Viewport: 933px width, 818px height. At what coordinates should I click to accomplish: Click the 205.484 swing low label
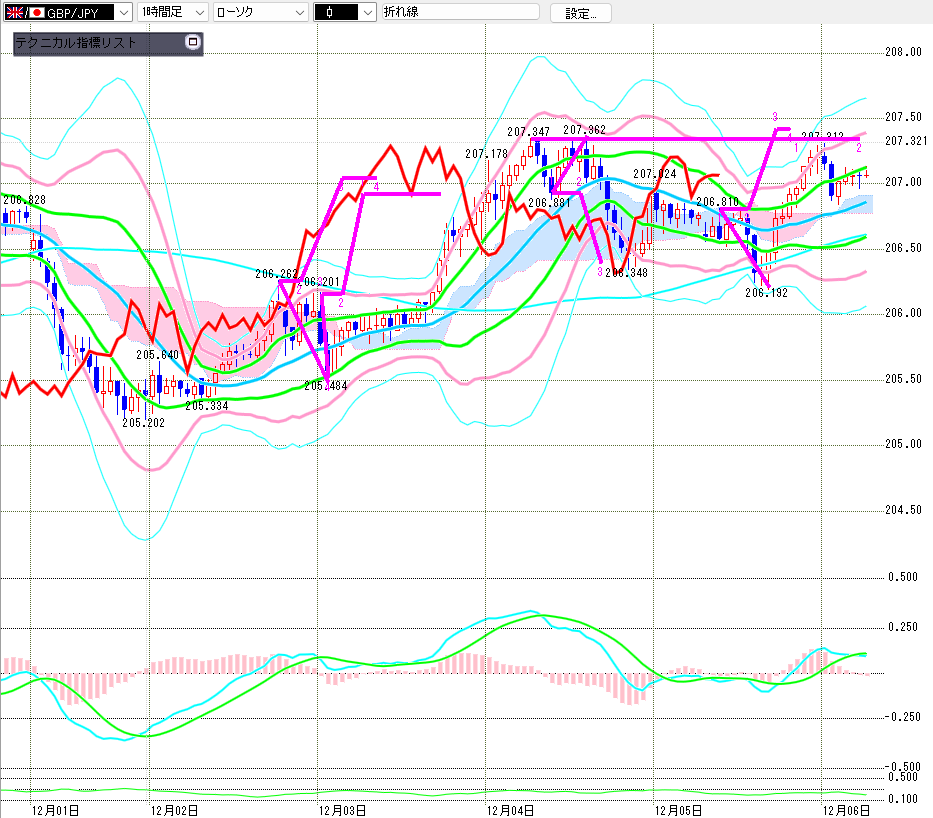325,386
